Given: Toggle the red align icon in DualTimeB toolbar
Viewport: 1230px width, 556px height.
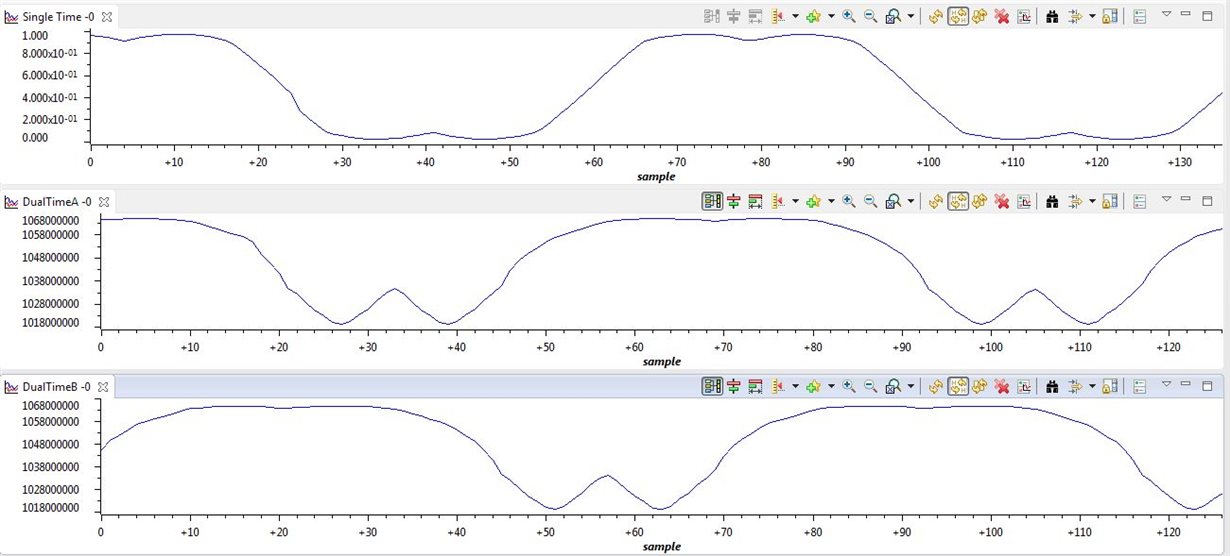Looking at the screenshot, I should (x=733, y=385).
